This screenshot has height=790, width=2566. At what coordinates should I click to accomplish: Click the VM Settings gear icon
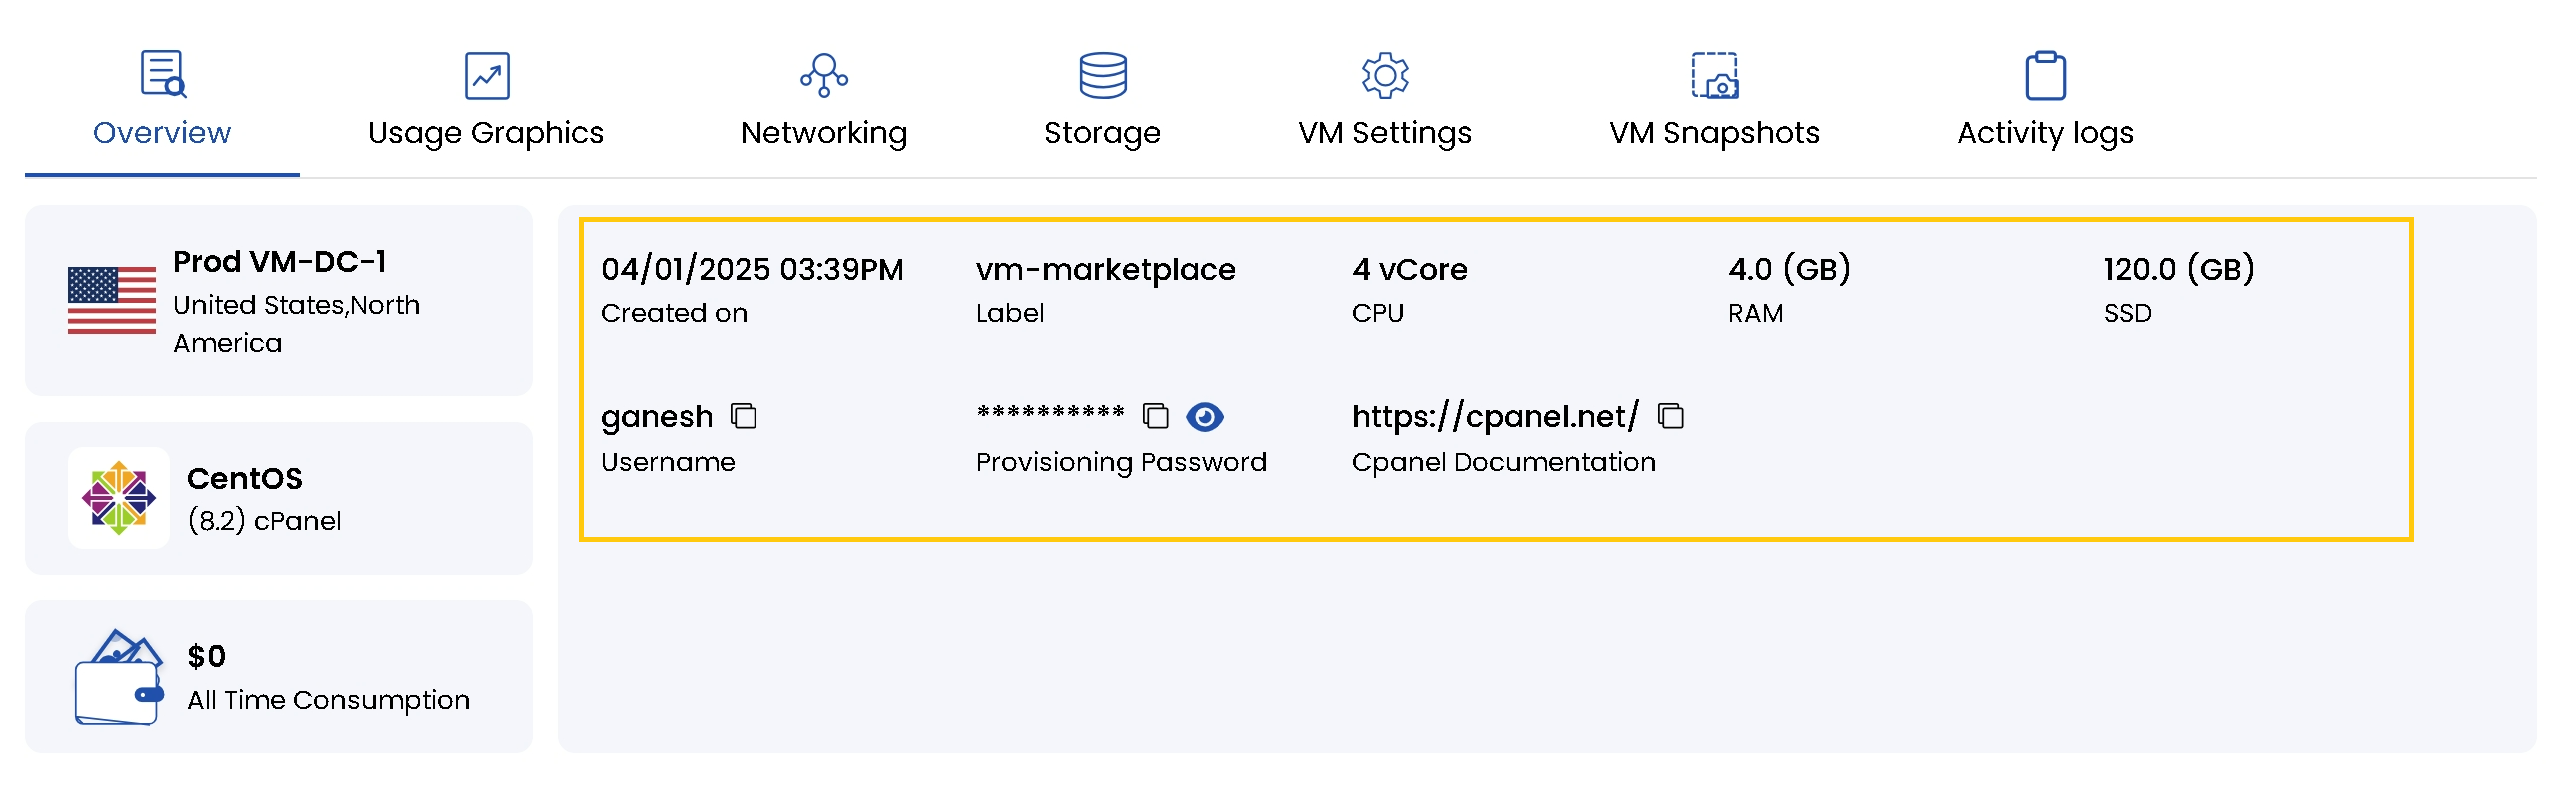[1385, 73]
